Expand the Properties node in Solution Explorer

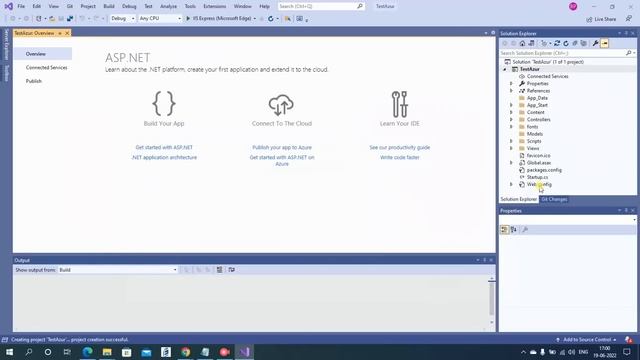[x=511, y=84]
